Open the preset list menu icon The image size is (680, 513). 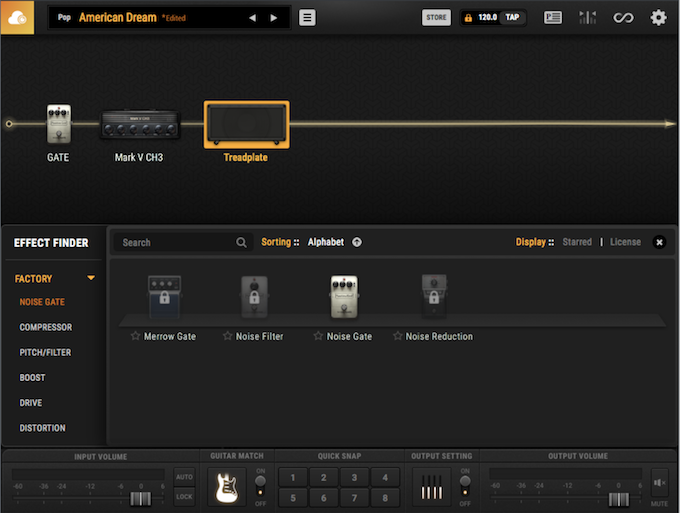click(307, 18)
